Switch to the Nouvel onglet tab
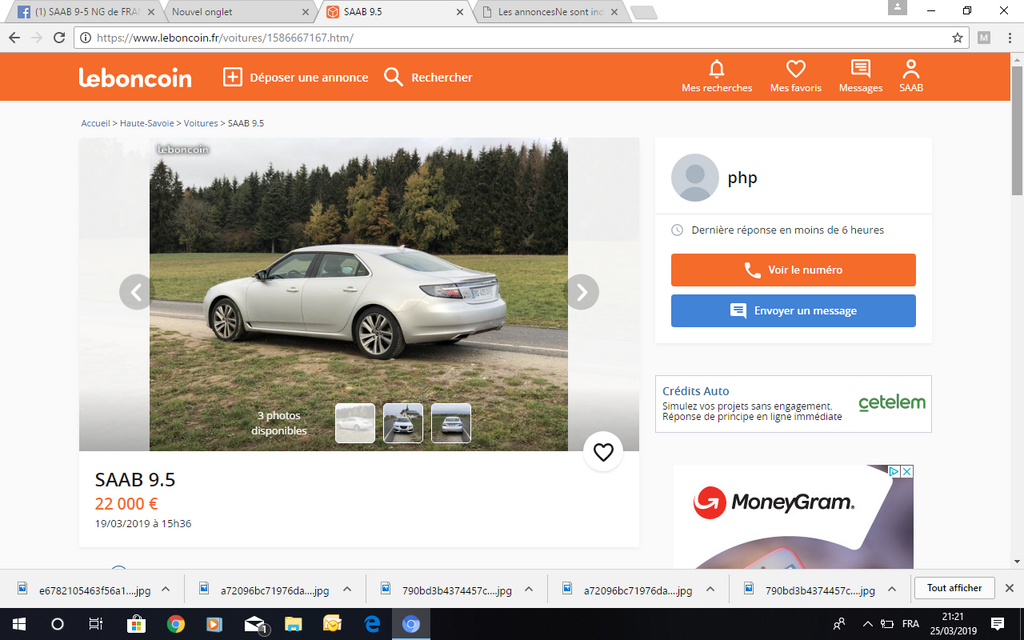Image resolution: width=1024 pixels, height=640 pixels. click(x=240, y=12)
